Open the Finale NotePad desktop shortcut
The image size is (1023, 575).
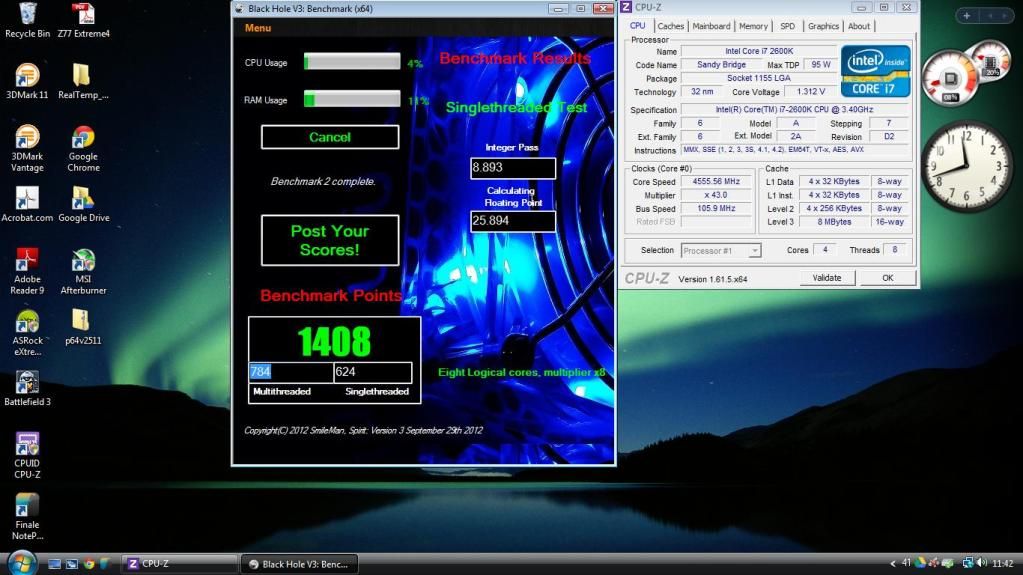tap(27, 516)
